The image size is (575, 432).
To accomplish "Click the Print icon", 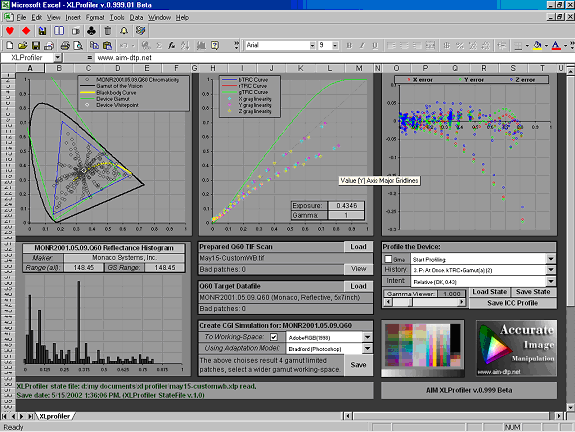I will point(65,45).
